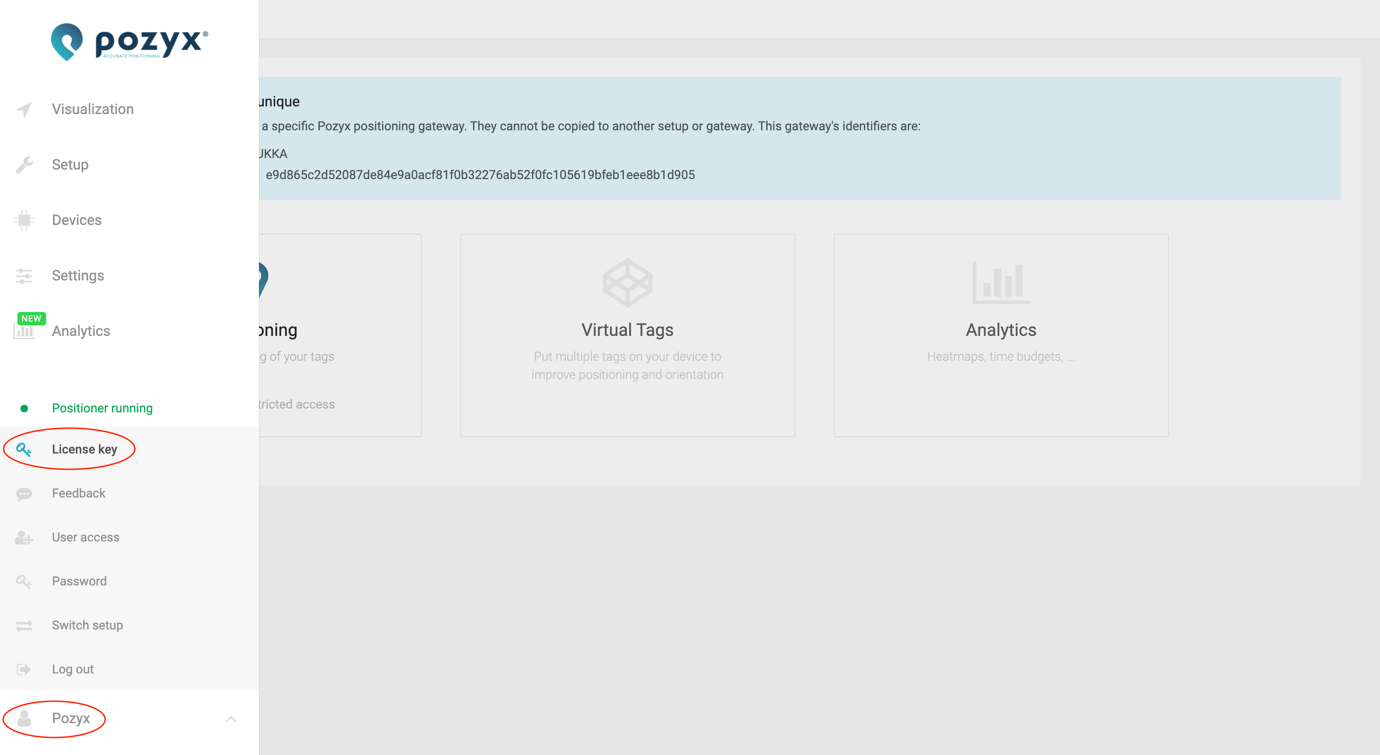Open the Password menu item
This screenshot has width=1380, height=755.
[x=79, y=582]
